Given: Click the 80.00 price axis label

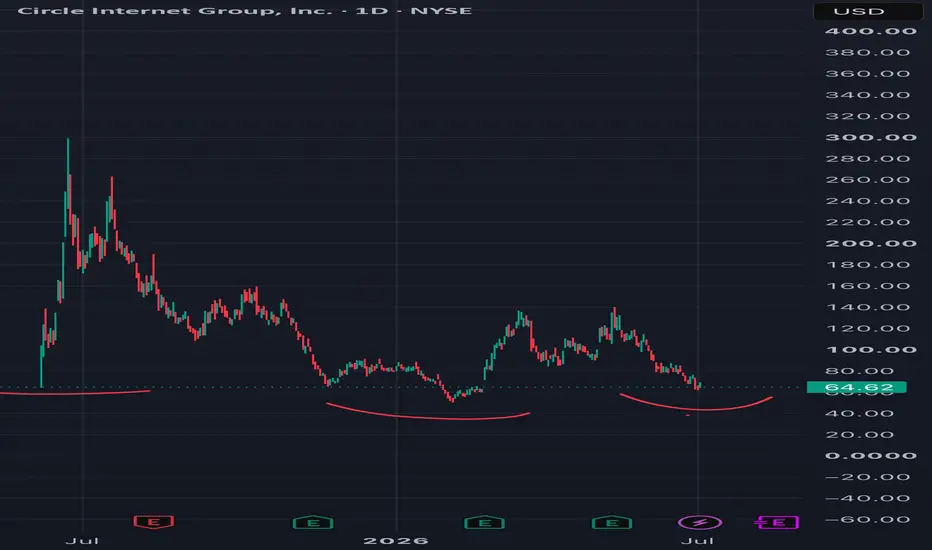Looking at the screenshot, I should [860, 371].
